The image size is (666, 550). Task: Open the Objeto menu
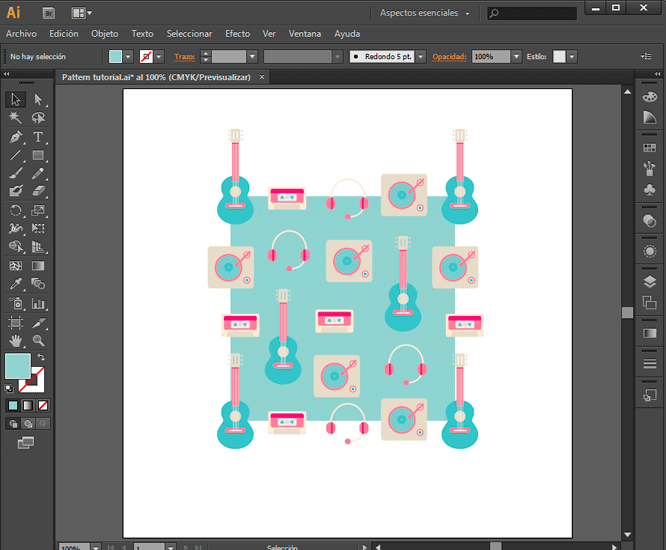(104, 34)
